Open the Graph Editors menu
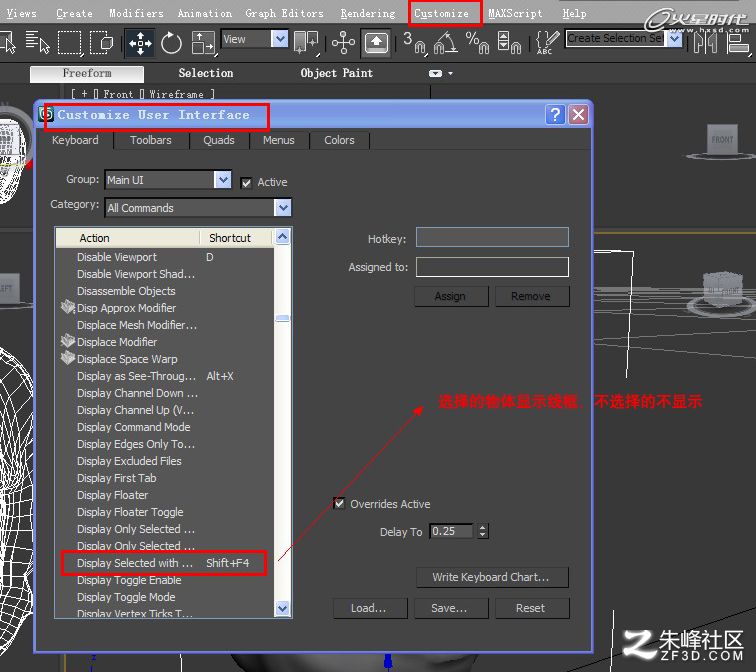The image size is (756, 672). (284, 13)
